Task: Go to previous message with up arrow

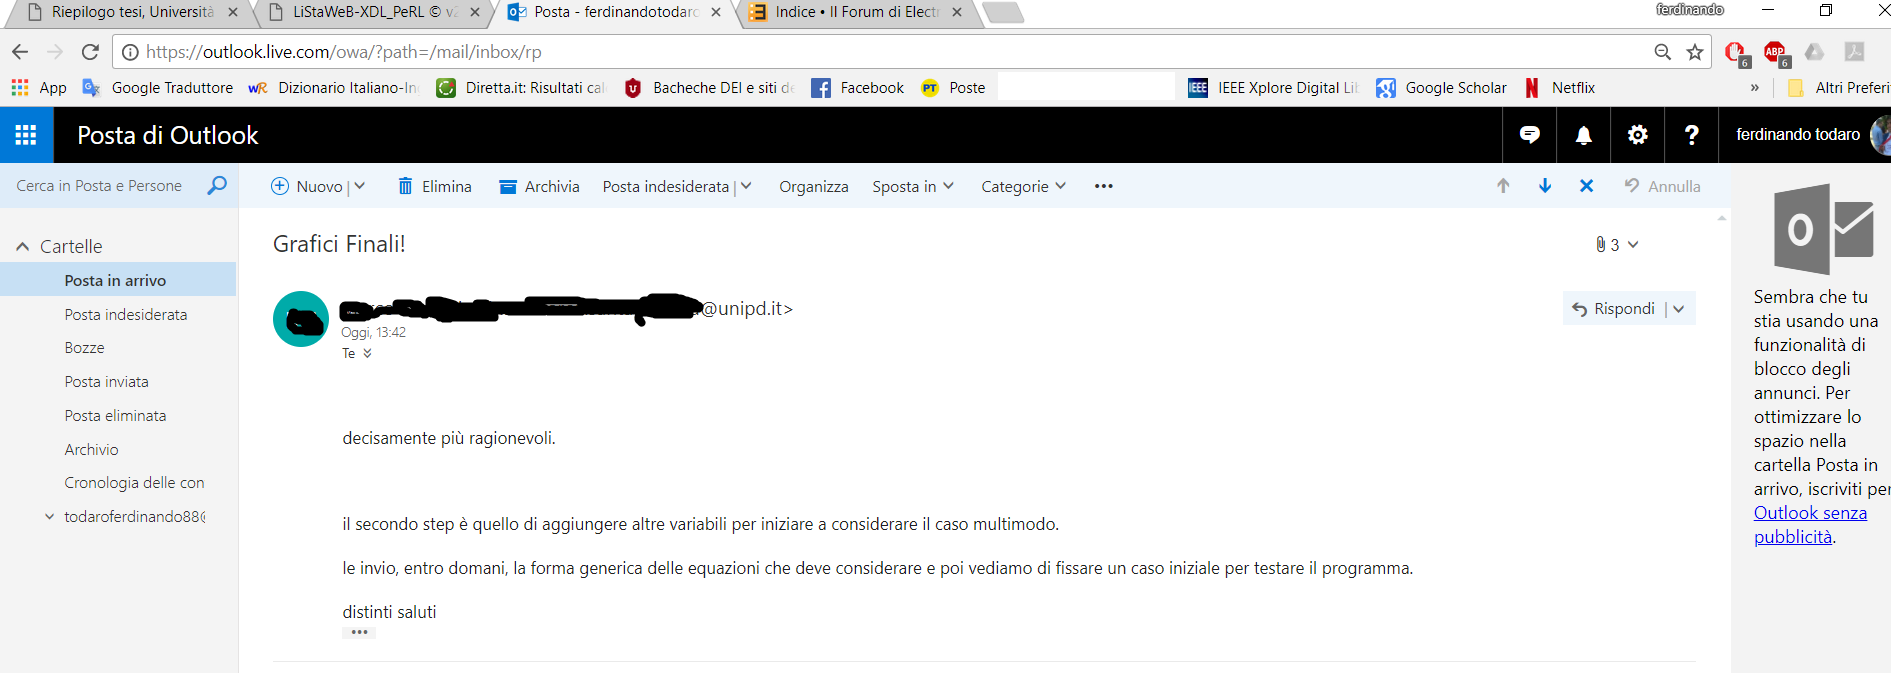Action: (1503, 186)
